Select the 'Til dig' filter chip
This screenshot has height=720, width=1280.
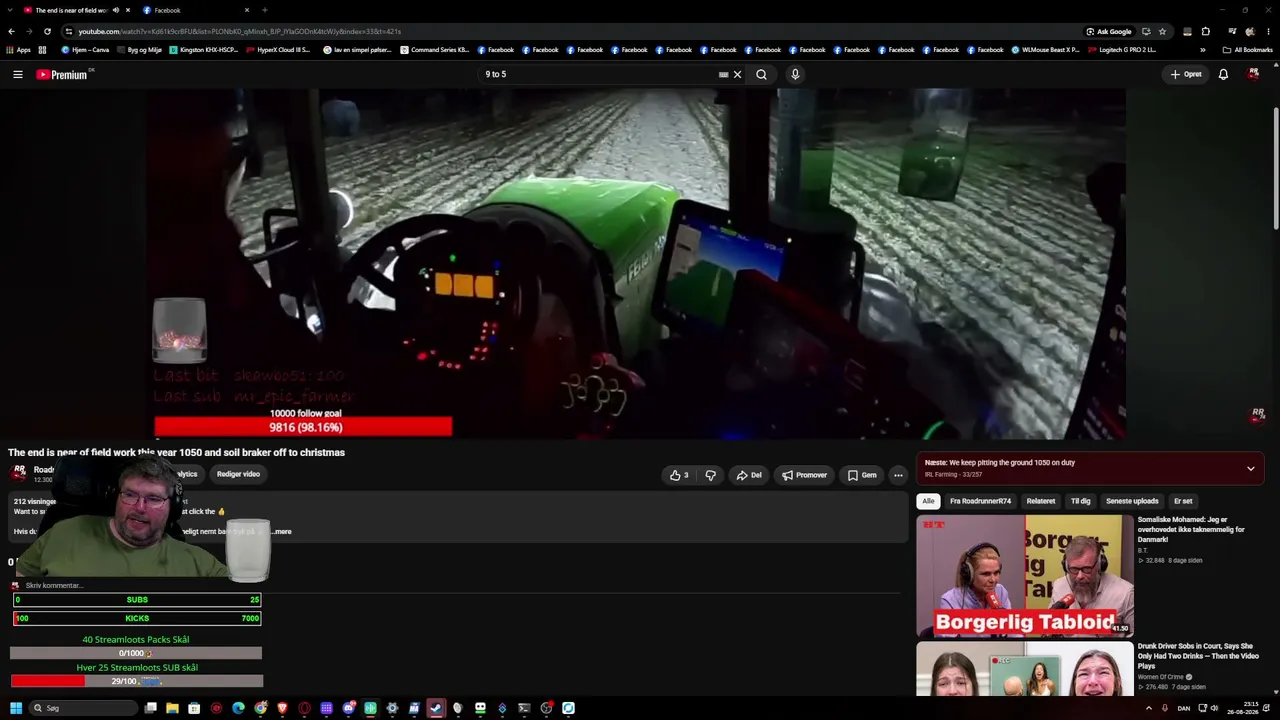[x=1081, y=501]
